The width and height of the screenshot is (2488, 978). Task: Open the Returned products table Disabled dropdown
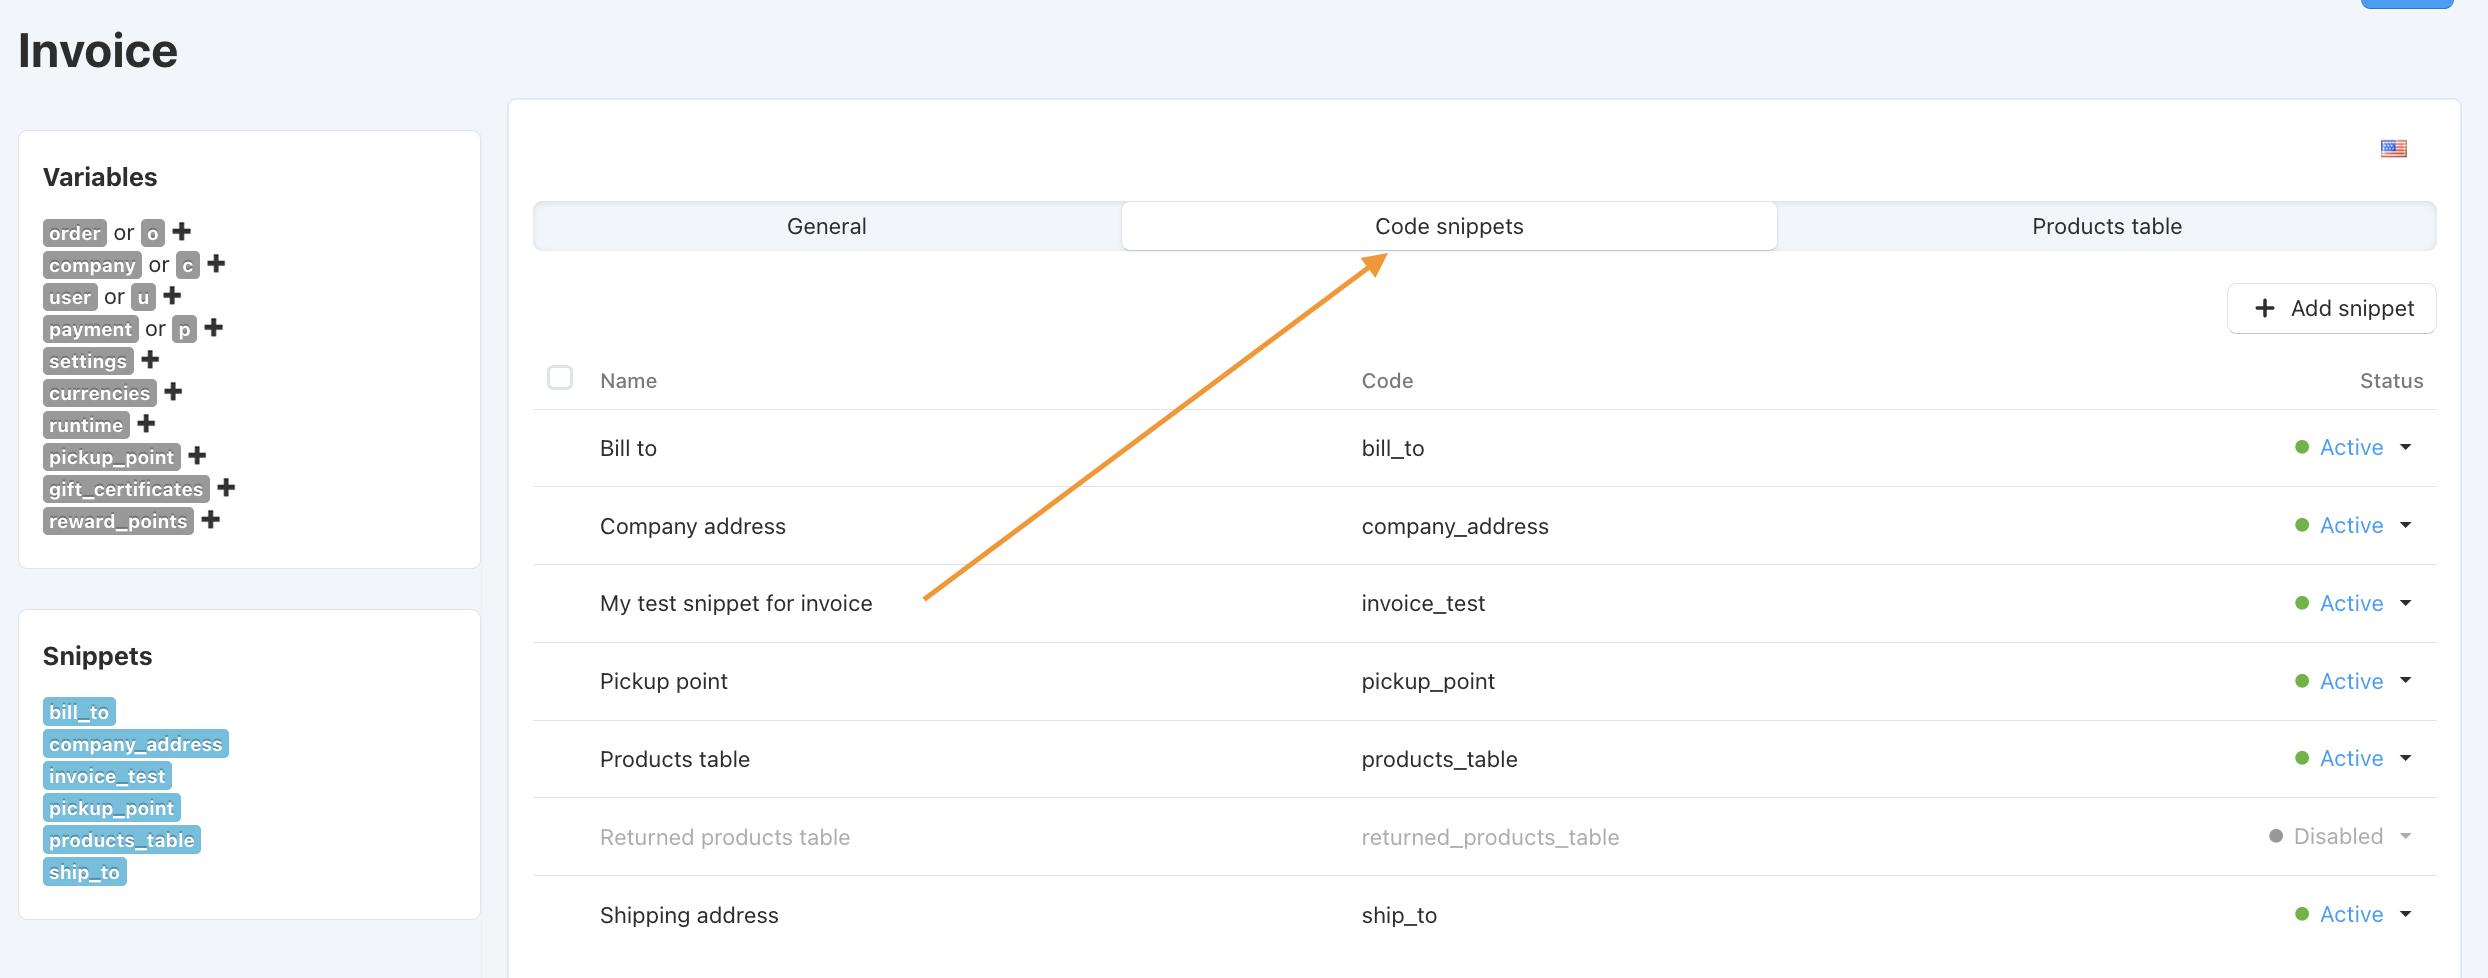coord(2341,836)
